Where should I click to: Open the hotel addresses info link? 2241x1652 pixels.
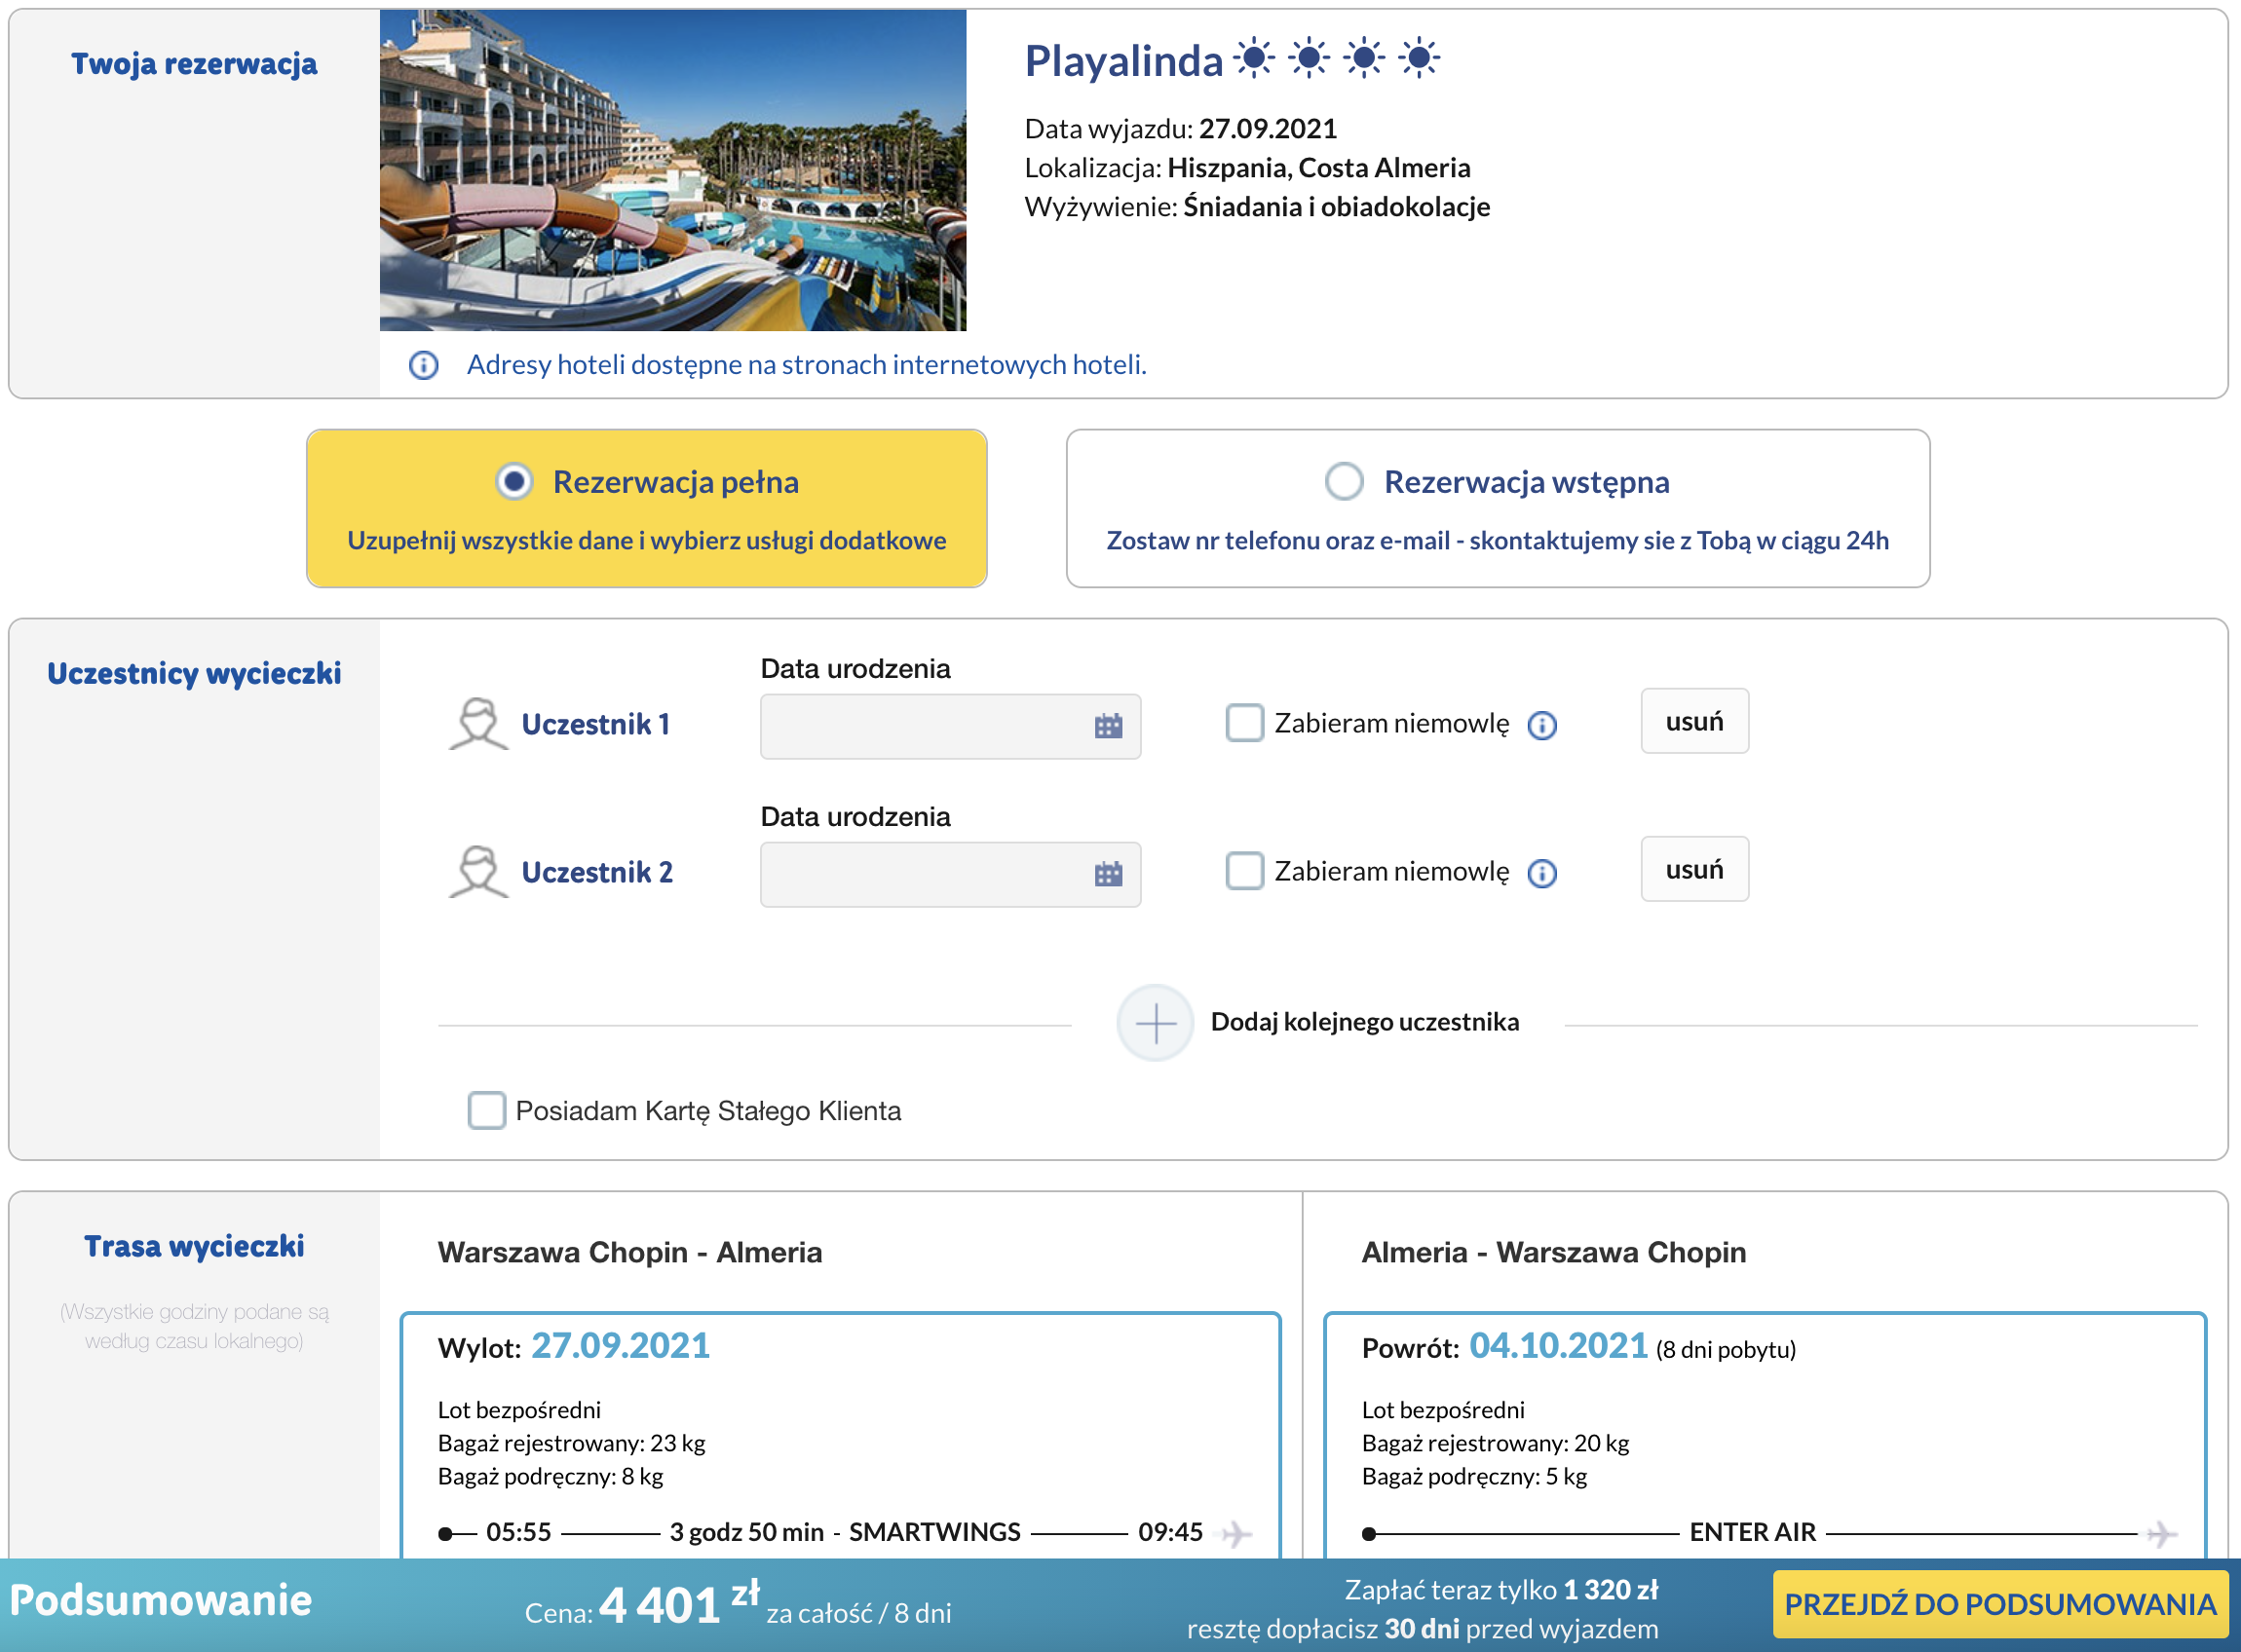pyautogui.click(x=806, y=365)
